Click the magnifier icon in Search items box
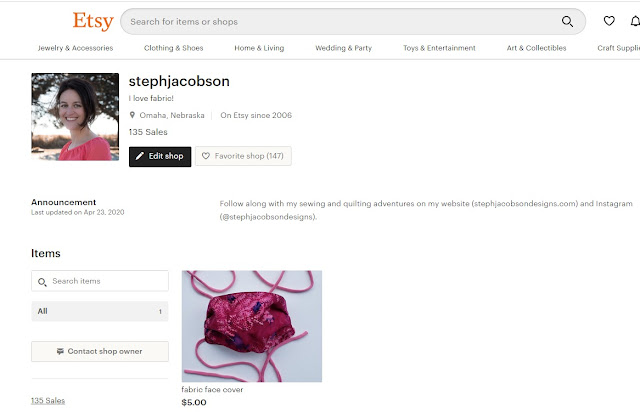The height and width of the screenshot is (412, 640). (x=42, y=282)
